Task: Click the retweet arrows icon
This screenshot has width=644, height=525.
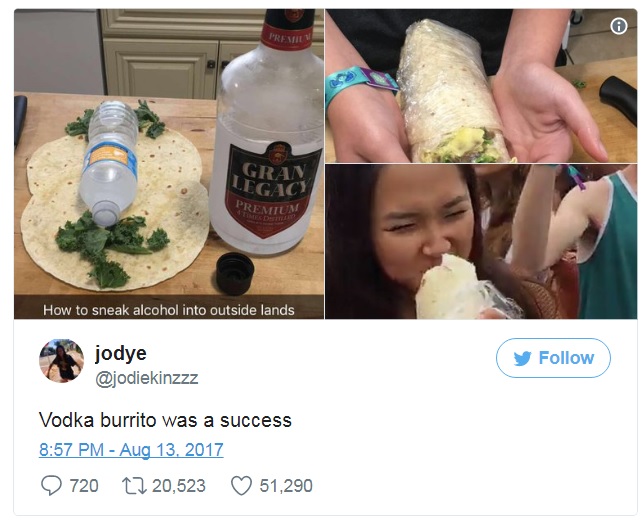Action: 134,486
